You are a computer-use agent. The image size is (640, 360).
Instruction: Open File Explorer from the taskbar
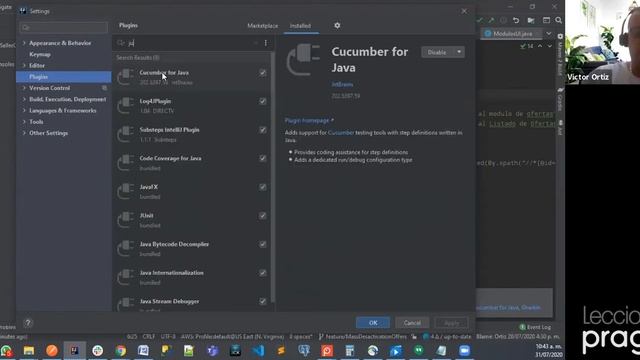pos(29,351)
